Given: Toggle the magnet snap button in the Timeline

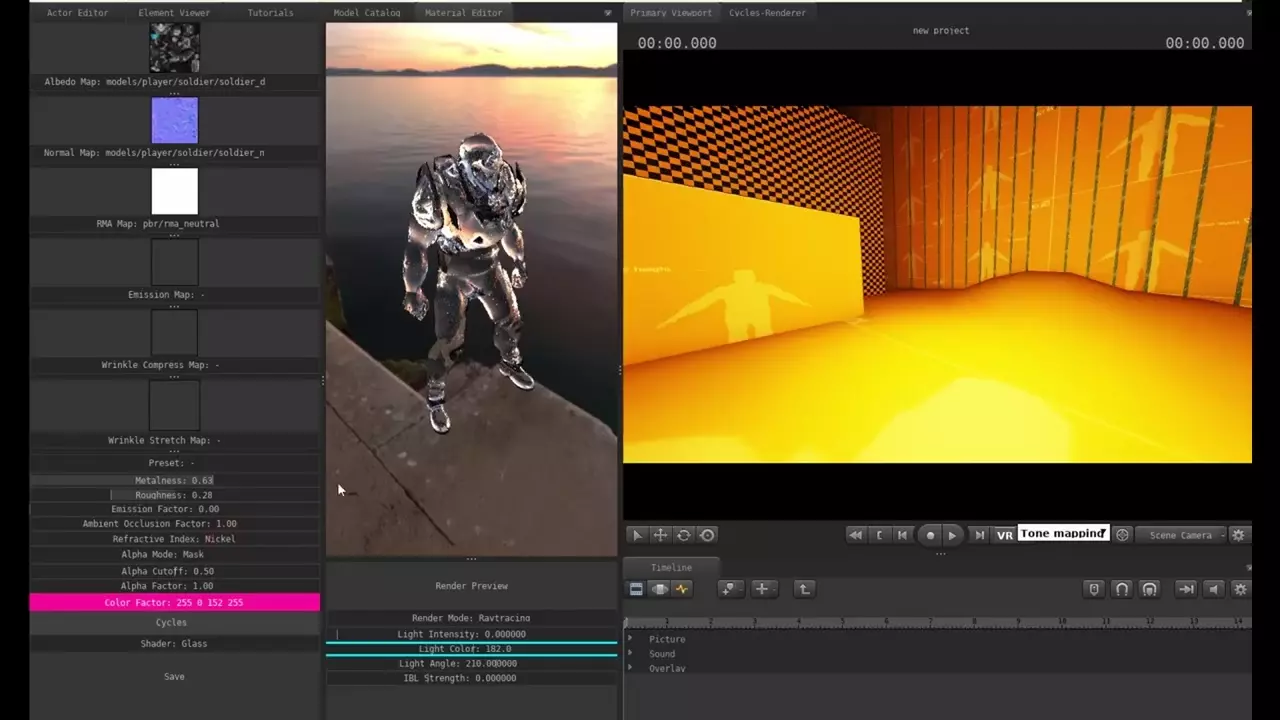Looking at the screenshot, I should [x=1122, y=589].
